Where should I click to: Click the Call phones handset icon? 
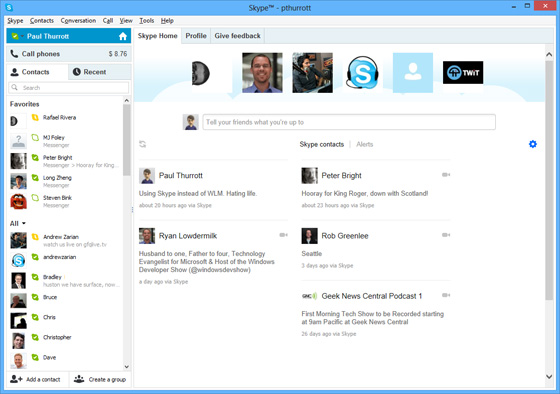pos(14,54)
